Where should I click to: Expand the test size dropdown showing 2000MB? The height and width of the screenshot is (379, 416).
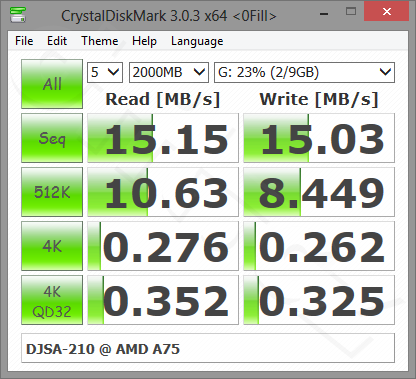coord(169,72)
